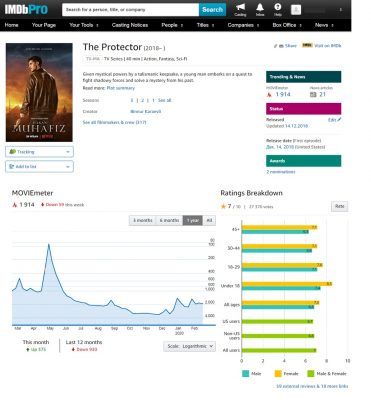Select season 3 link
This screenshot has height=400, width=371.
[x=132, y=100]
